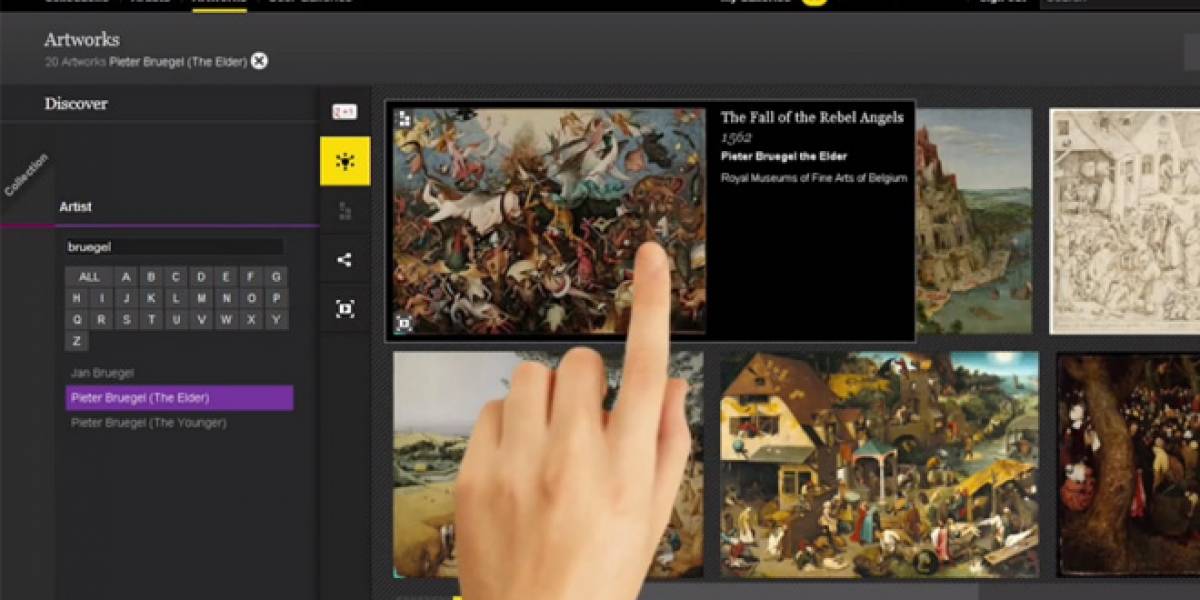Switch to the rotated Collection tab
Image resolution: width=1200 pixels, height=600 pixels.
pos(26,175)
